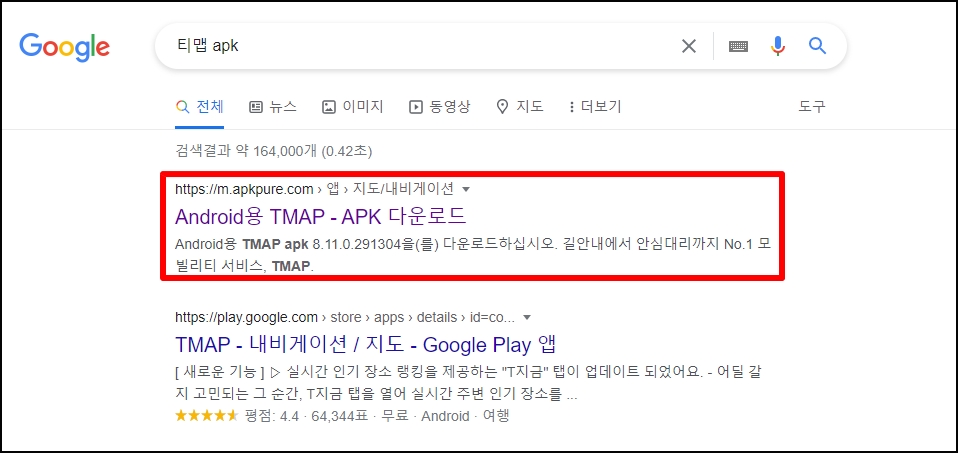Screen dimensions: 958x453
Task: Switch to the 동영상 tab
Action: click(439, 107)
